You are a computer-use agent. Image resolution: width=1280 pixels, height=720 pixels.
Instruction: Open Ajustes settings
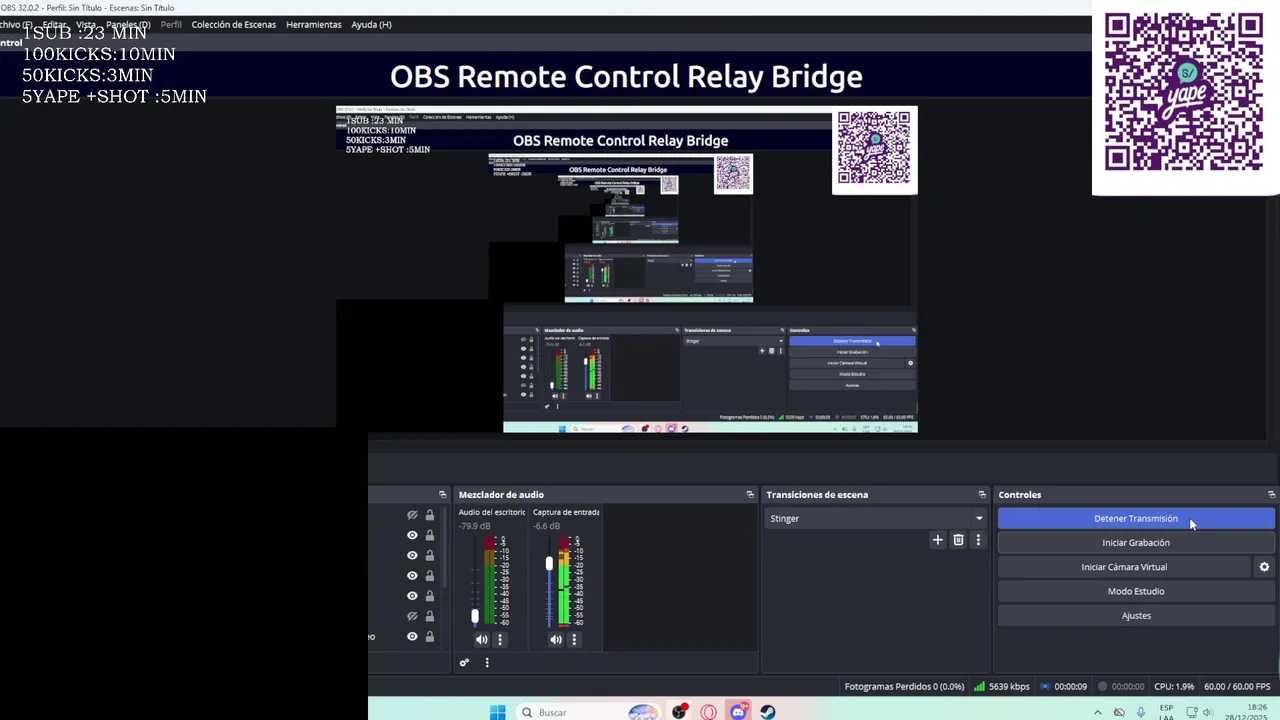[x=1136, y=616]
